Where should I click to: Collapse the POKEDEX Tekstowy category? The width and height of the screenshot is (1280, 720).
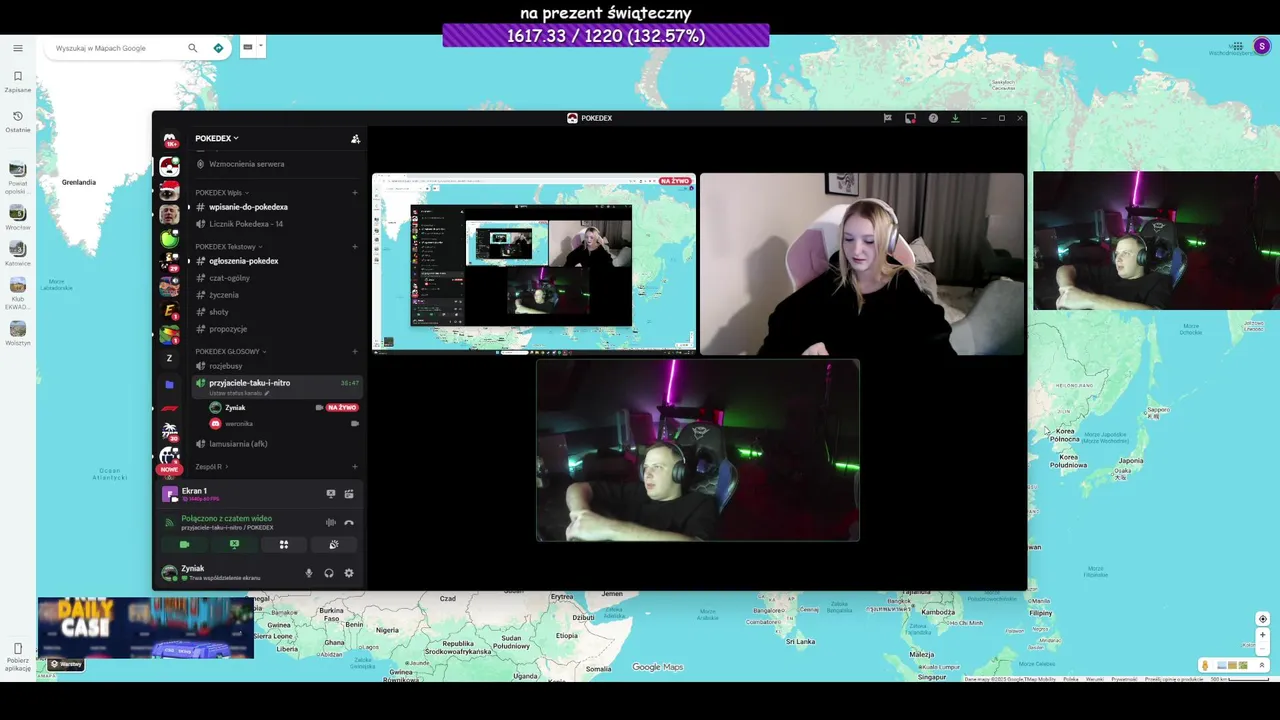[x=229, y=247]
